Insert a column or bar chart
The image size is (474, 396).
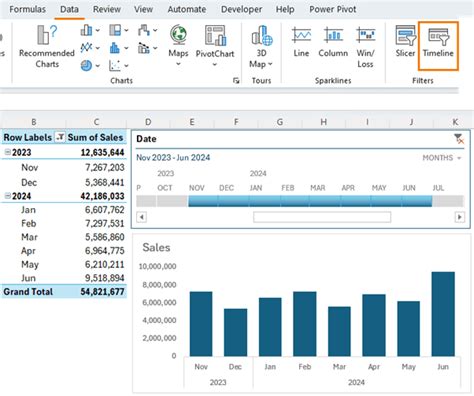[86, 30]
